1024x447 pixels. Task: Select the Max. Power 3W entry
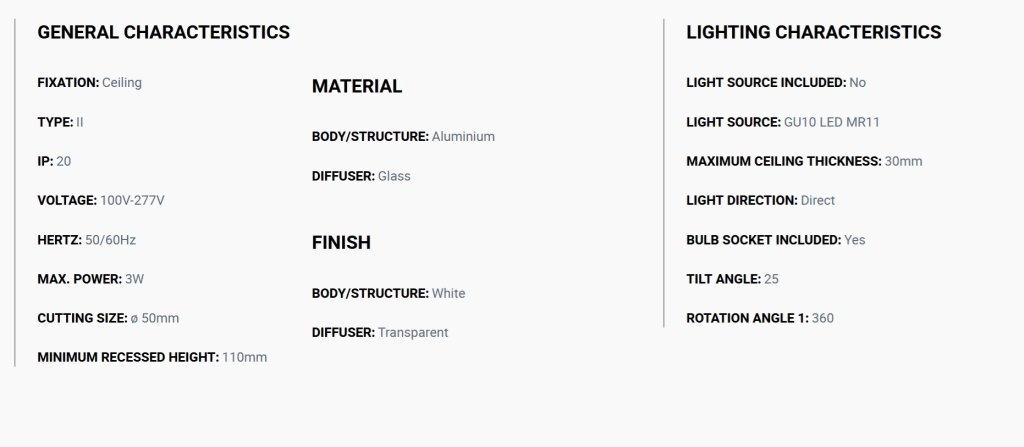pyautogui.click(x=91, y=279)
